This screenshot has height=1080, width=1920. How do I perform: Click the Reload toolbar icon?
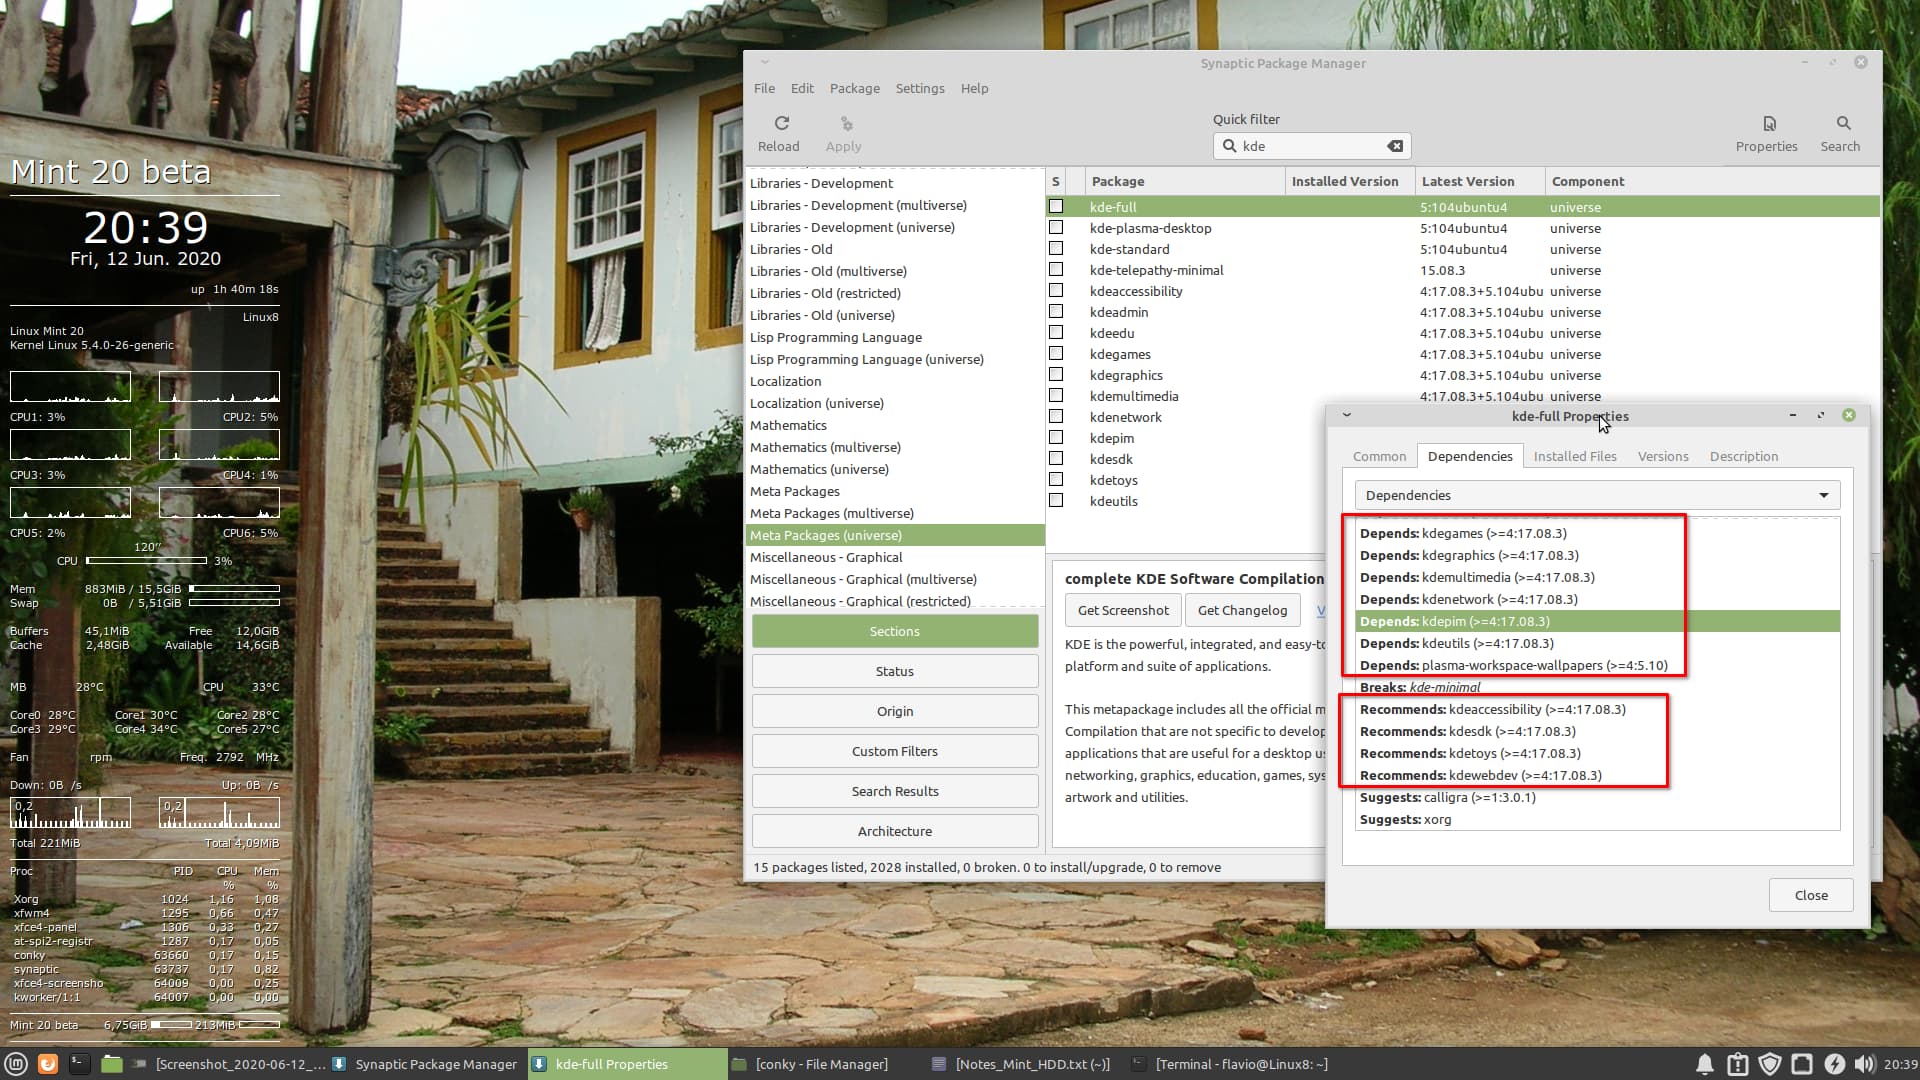pyautogui.click(x=781, y=124)
